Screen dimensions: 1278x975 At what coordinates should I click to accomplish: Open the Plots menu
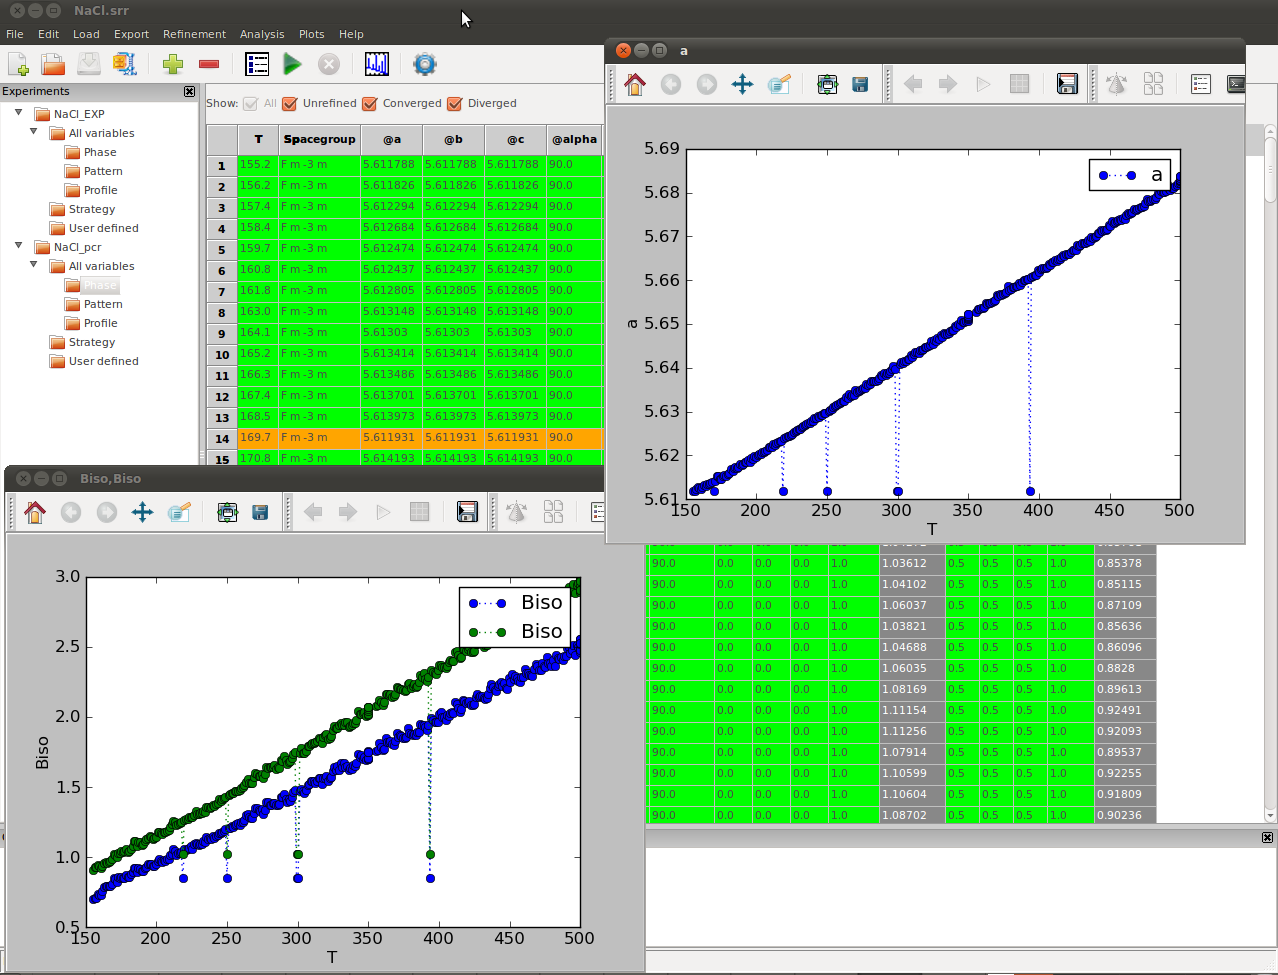pyautogui.click(x=311, y=34)
